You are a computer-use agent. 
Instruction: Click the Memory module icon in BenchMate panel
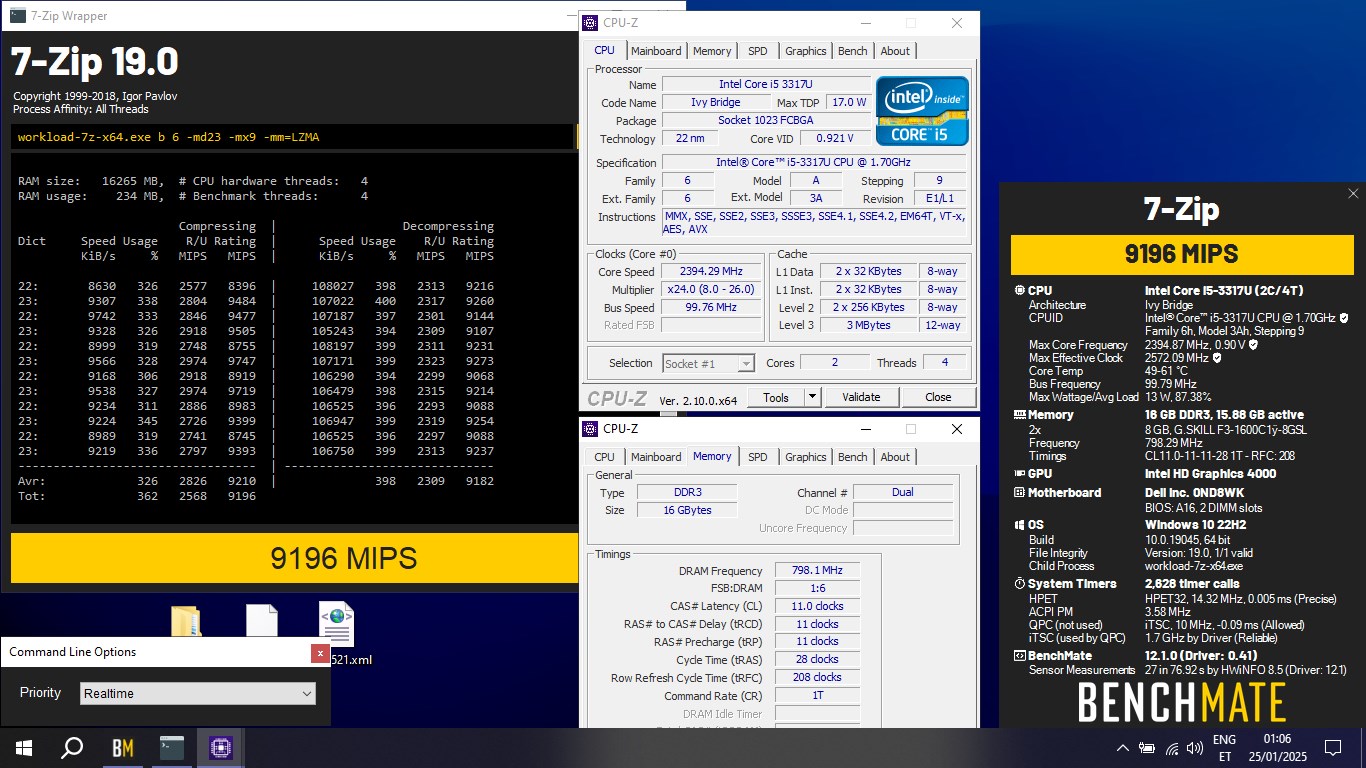1019,415
